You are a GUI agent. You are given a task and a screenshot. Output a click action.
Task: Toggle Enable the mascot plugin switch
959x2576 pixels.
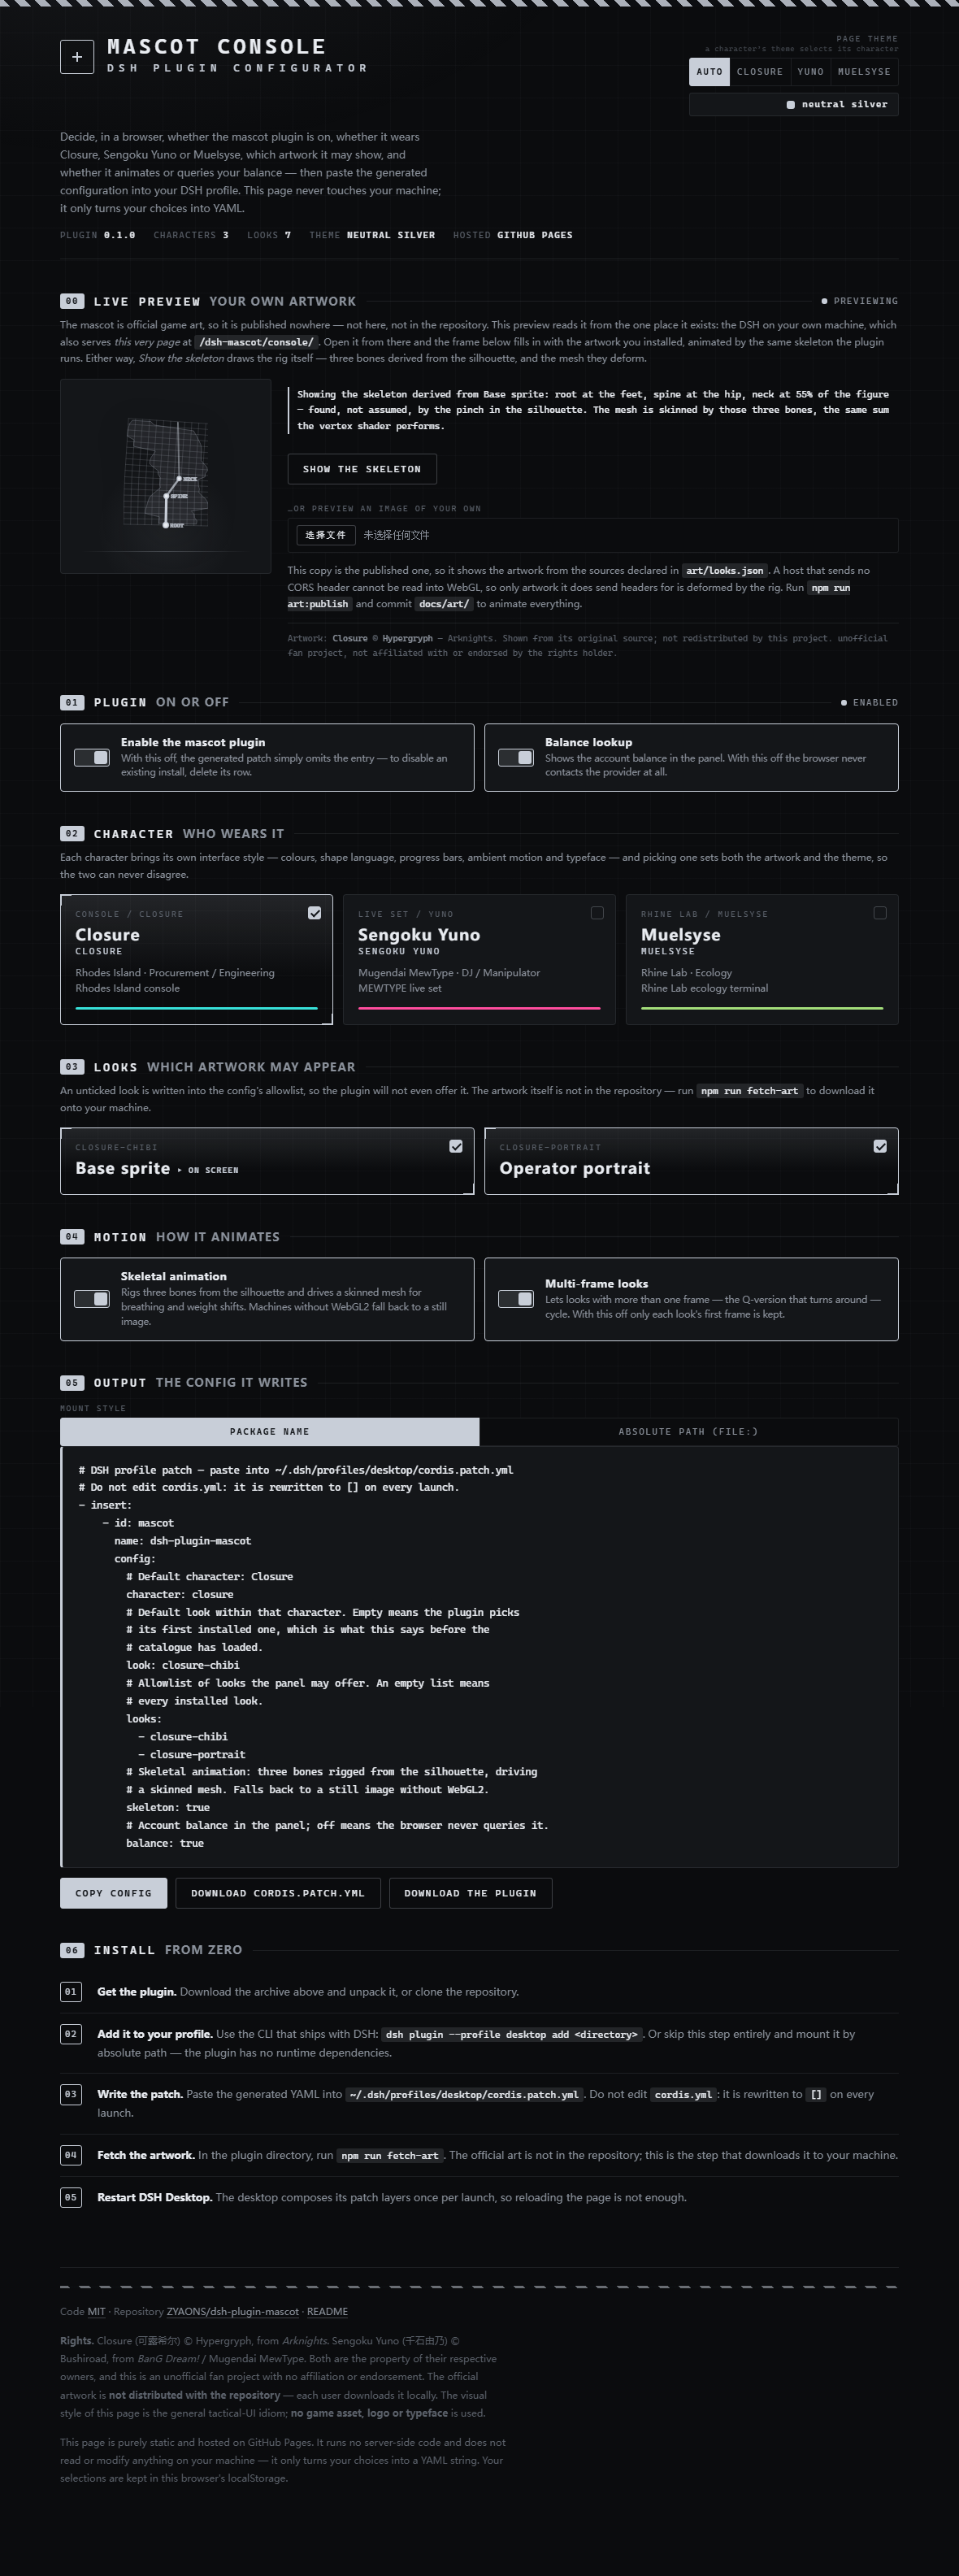click(x=92, y=758)
